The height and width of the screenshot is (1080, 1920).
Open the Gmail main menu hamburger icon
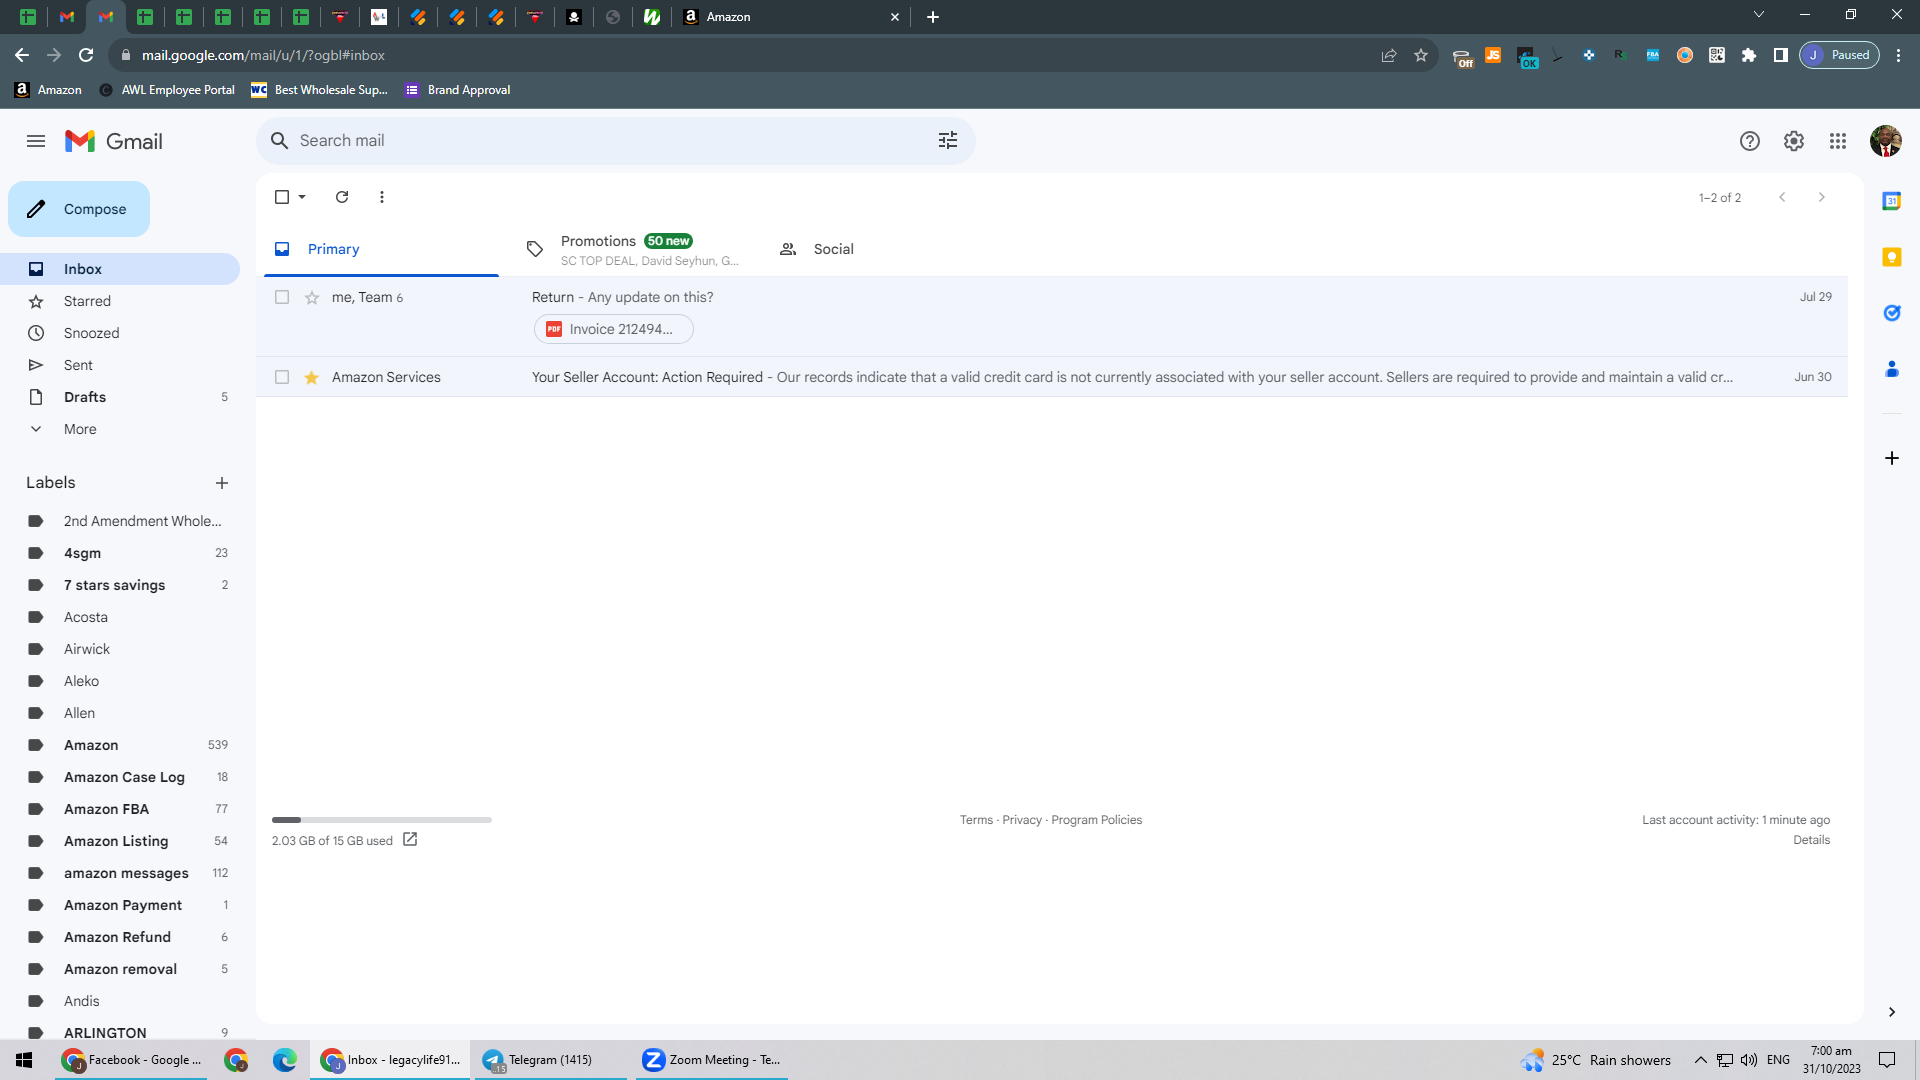[36, 141]
